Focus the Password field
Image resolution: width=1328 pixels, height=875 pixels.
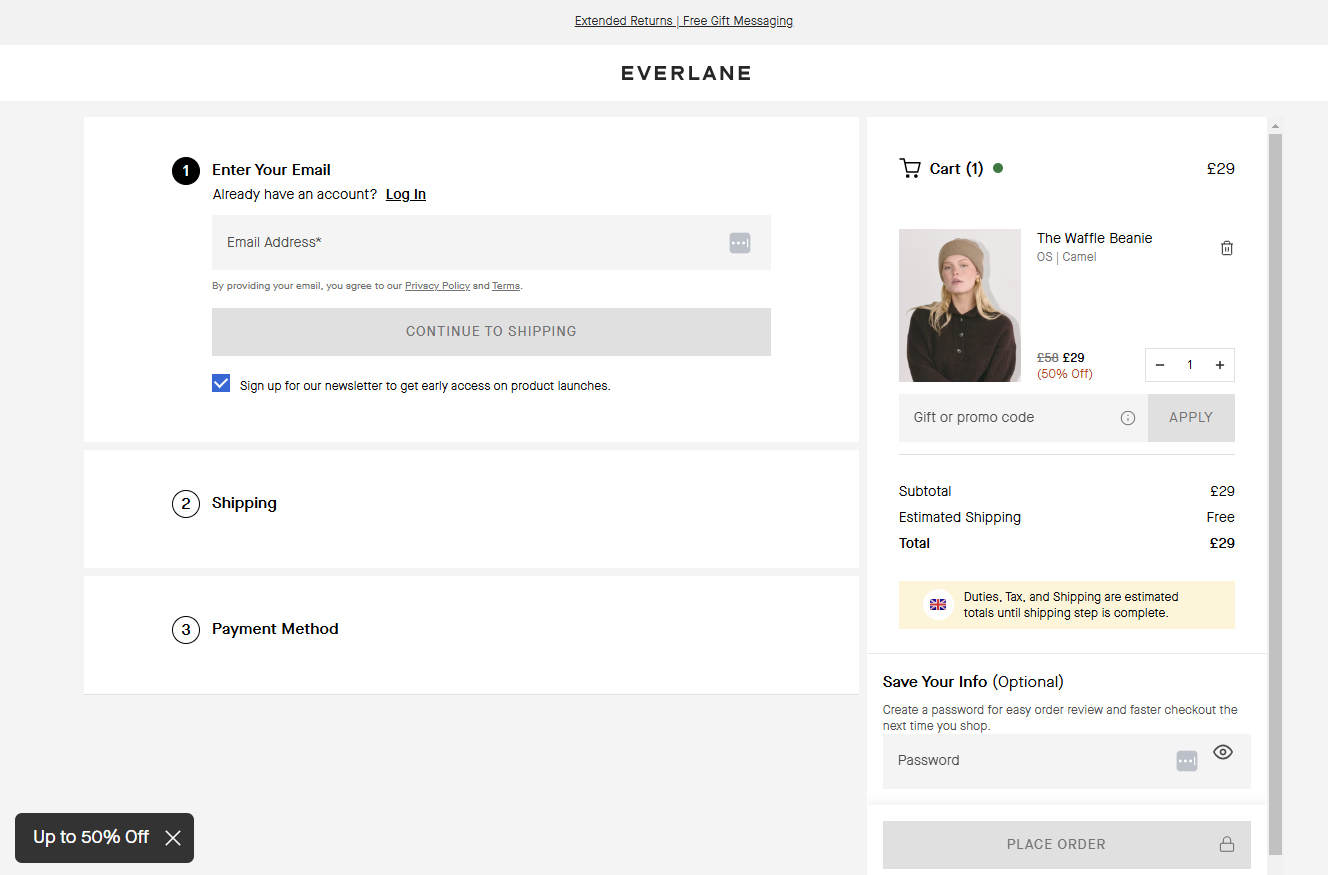point(1067,761)
